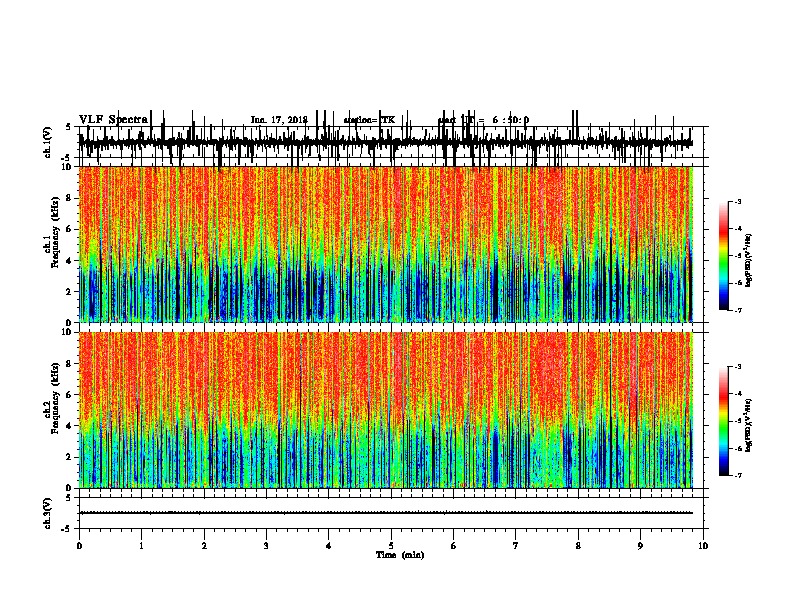Click the "ch.3(V)" axis label
Image resolution: width=792 pixels, height=612 pixels.
pyautogui.click(x=48, y=513)
